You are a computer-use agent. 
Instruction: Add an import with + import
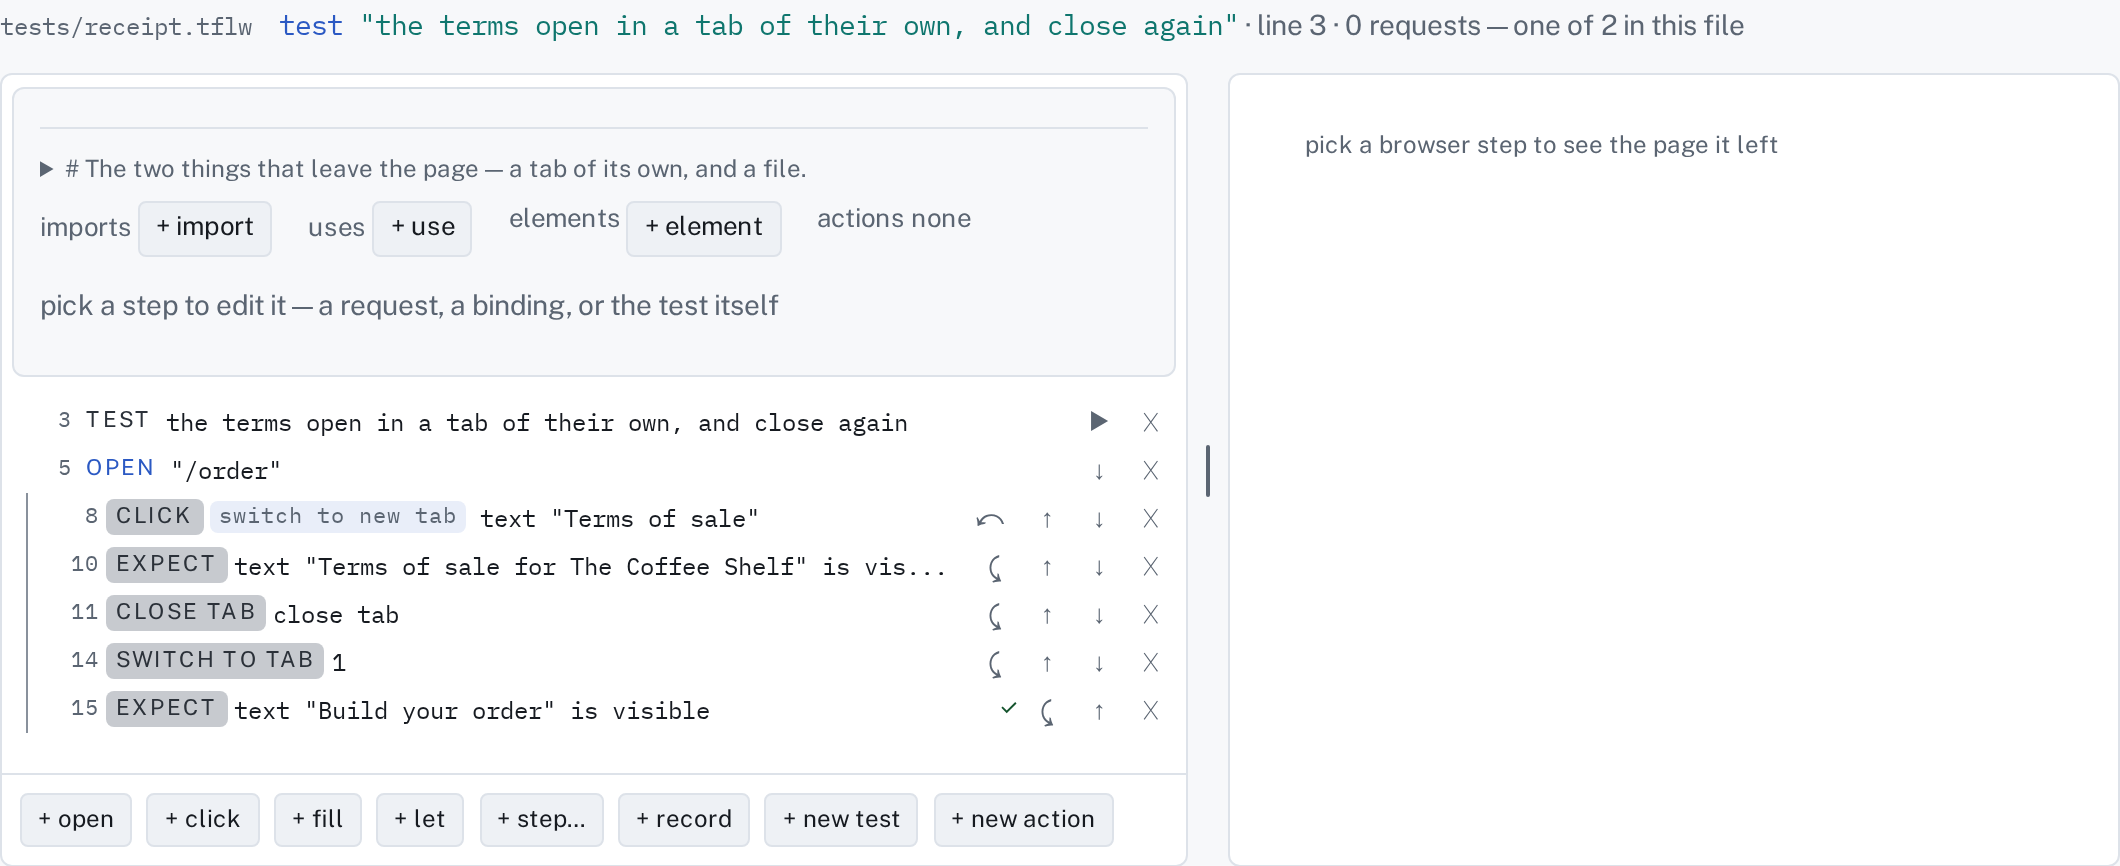click(x=205, y=228)
